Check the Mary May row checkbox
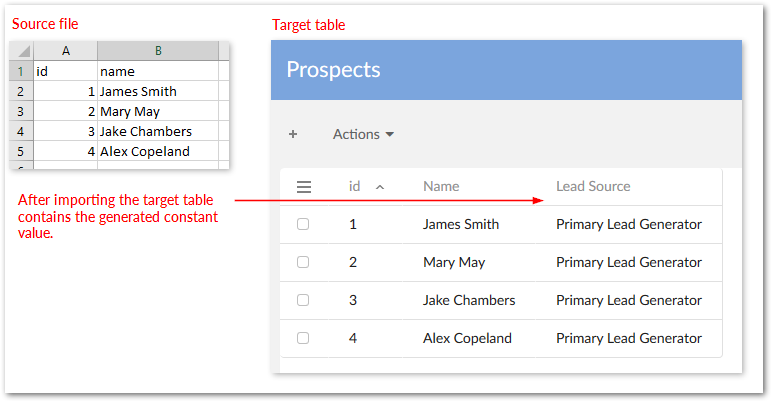 [303, 262]
